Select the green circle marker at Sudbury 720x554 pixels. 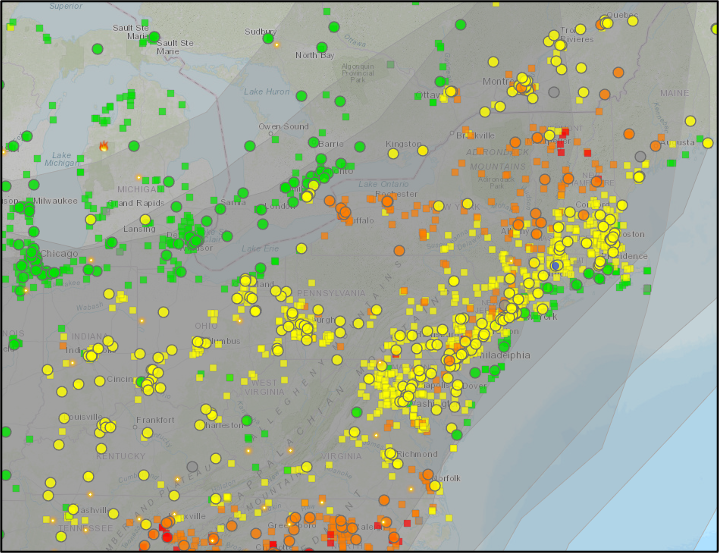[x=268, y=38]
